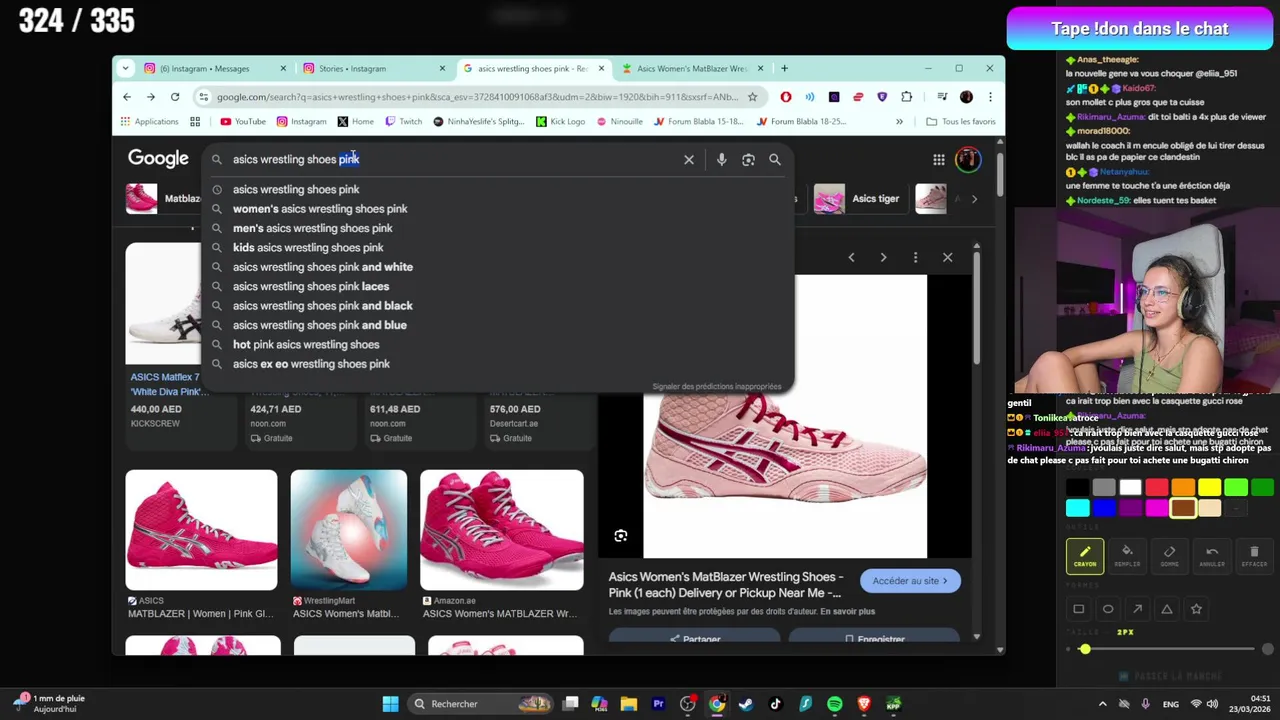The width and height of the screenshot is (1280, 720).
Task: Open Windows Start menu
Action: [x=390, y=704]
